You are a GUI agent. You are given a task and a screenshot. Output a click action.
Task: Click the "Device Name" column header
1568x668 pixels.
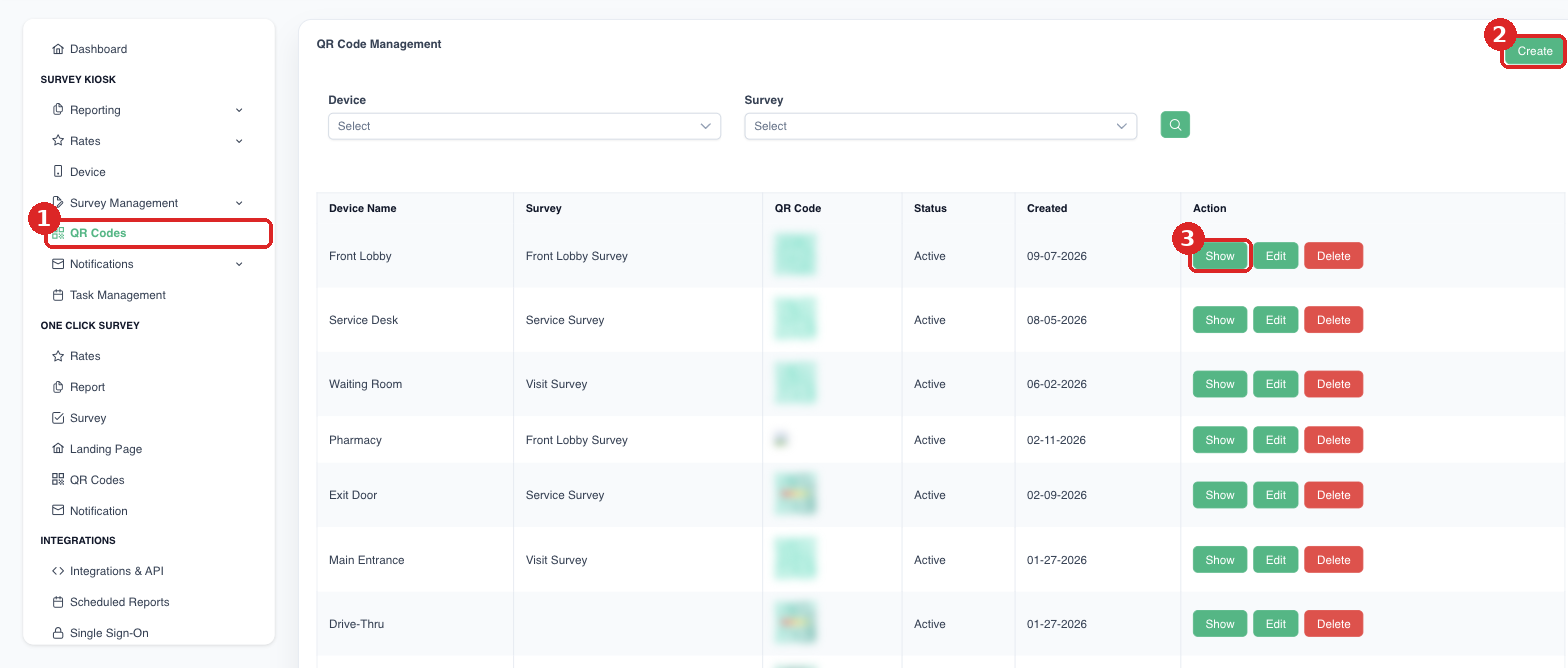(x=363, y=208)
